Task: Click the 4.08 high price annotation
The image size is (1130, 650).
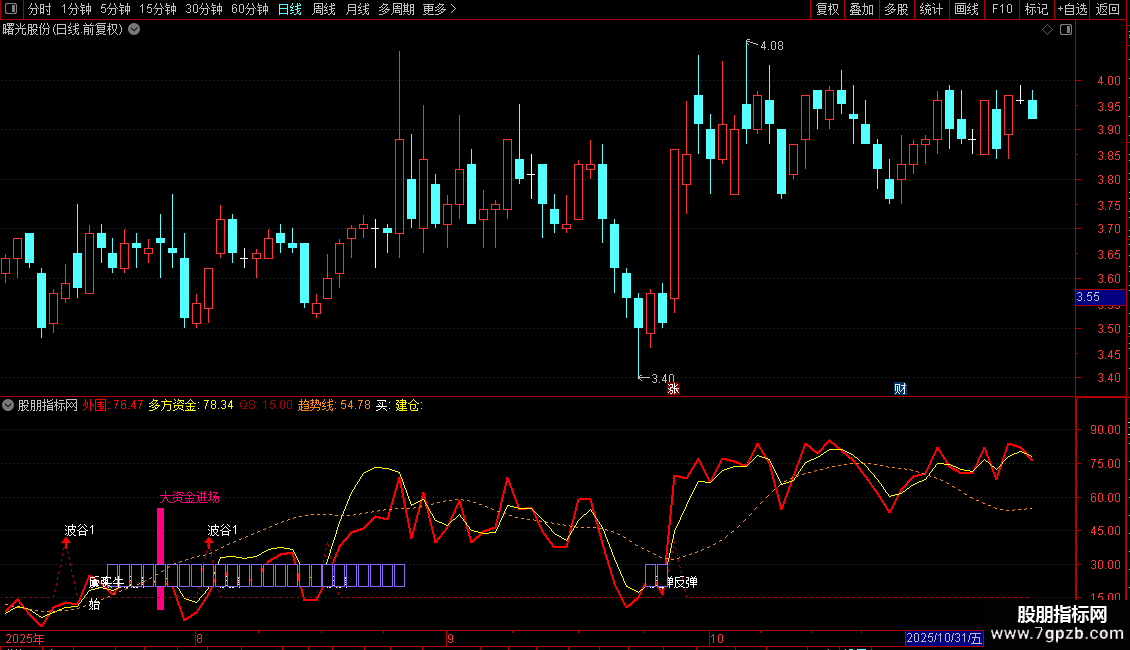Action: (772, 46)
